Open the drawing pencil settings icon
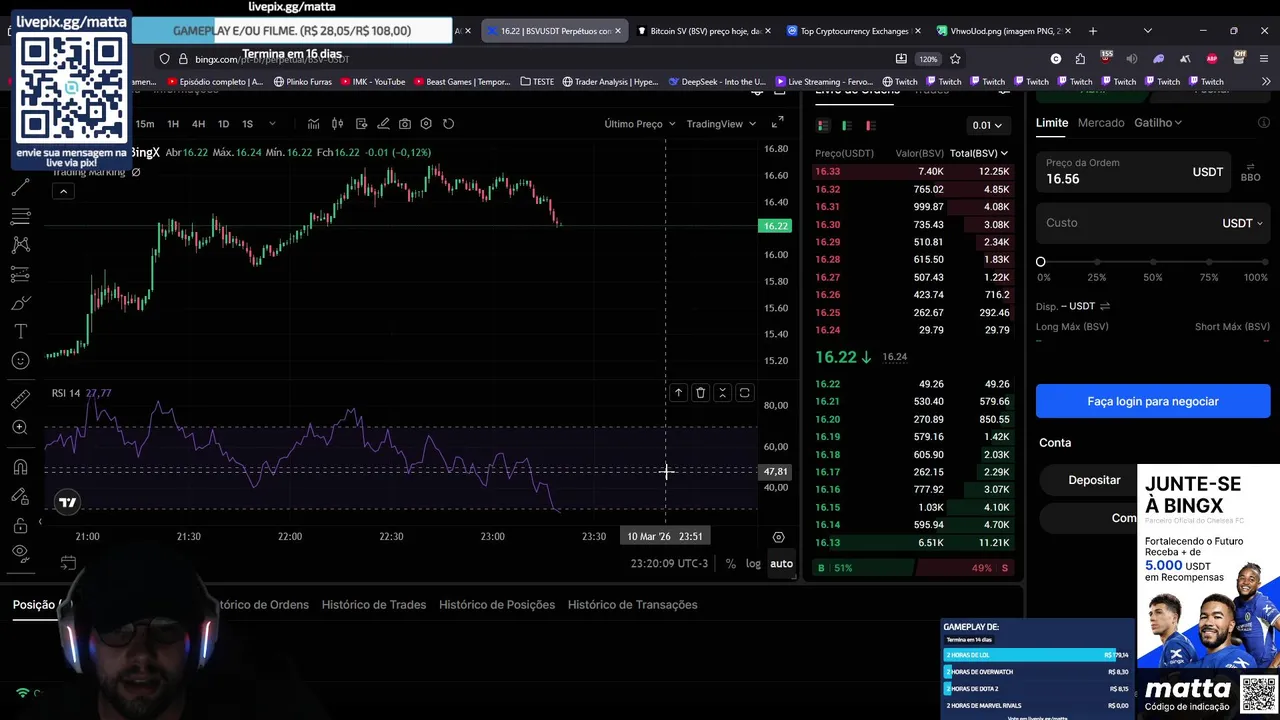Viewport: 1280px width, 720px height. pyautogui.click(x=382, y=124)
